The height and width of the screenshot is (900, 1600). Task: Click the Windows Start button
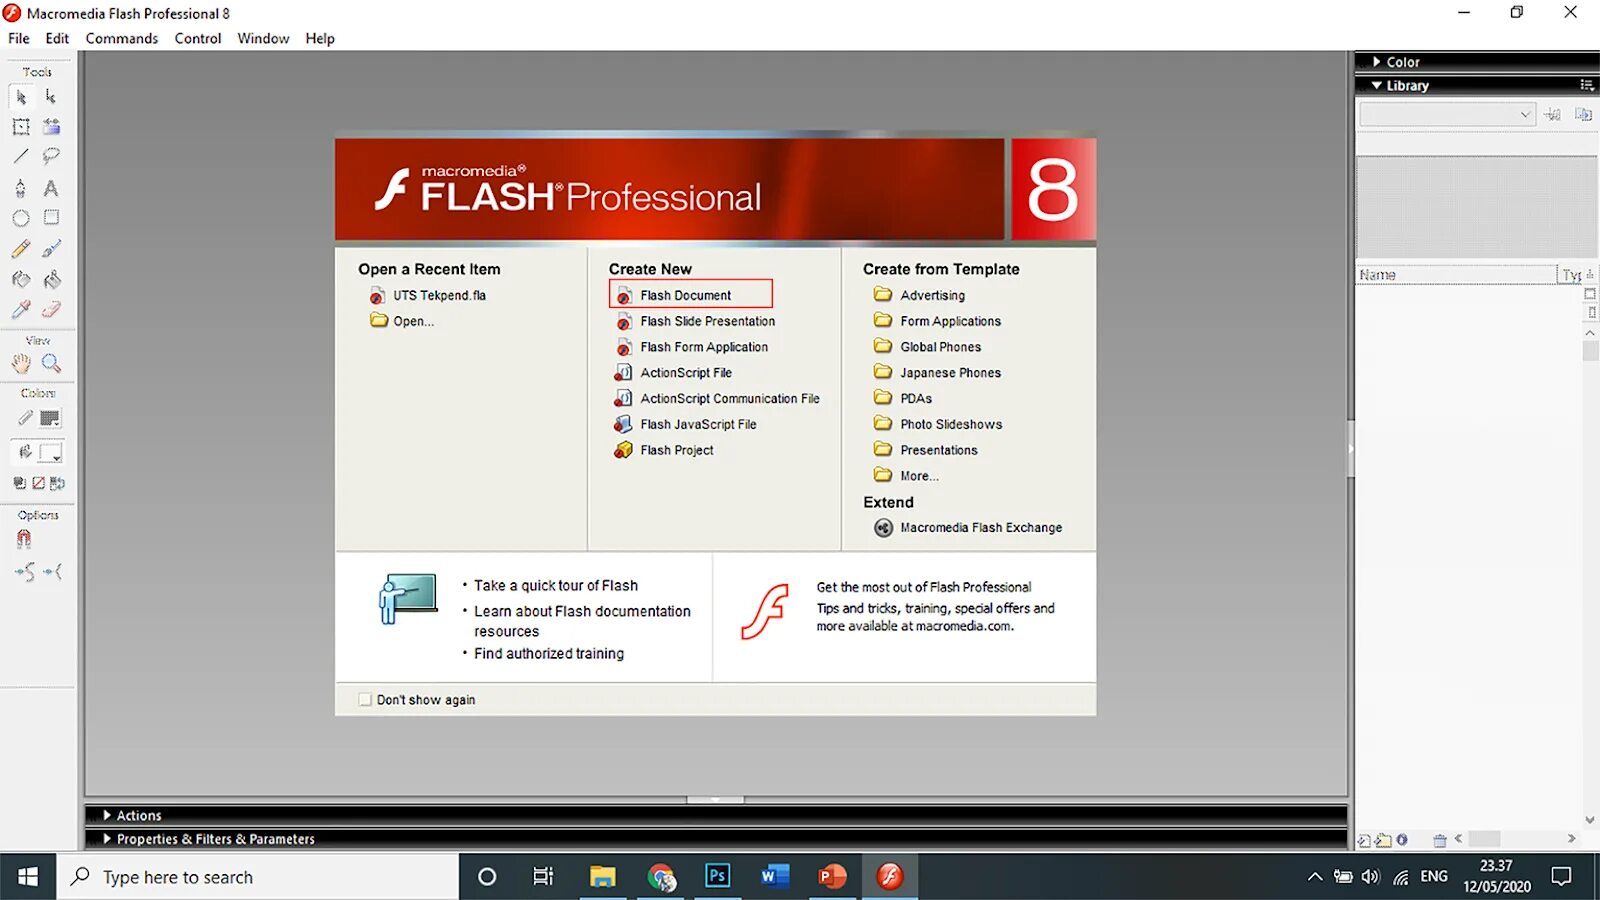tap(28, 877)
